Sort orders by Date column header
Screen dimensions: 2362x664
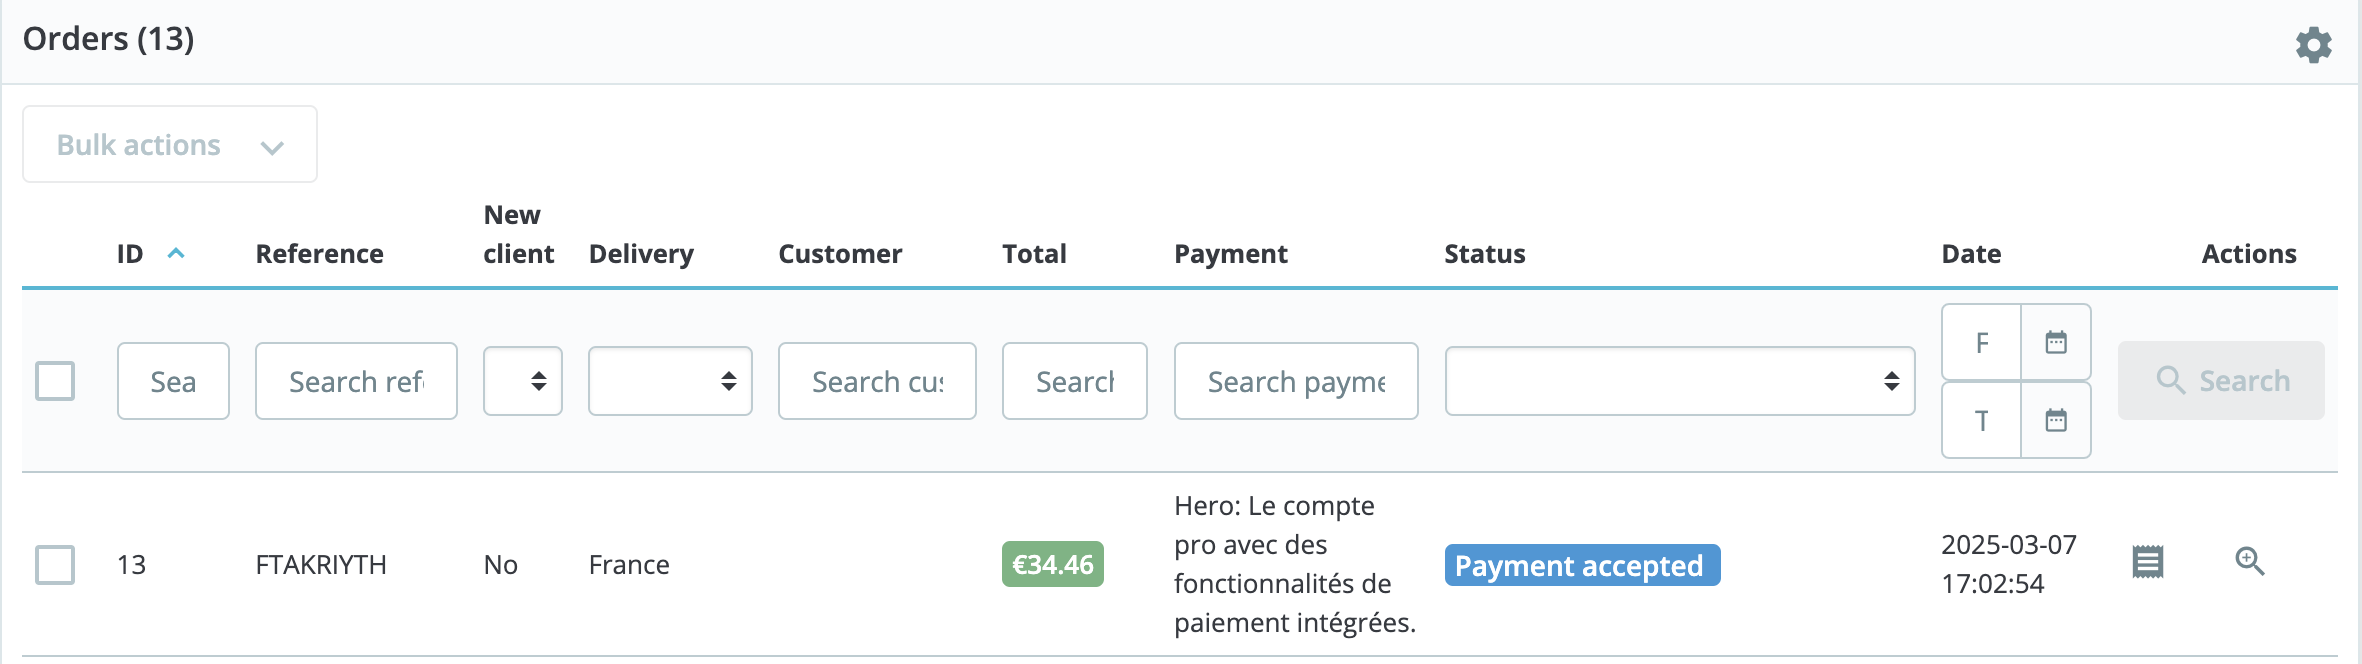[1971, 254]
